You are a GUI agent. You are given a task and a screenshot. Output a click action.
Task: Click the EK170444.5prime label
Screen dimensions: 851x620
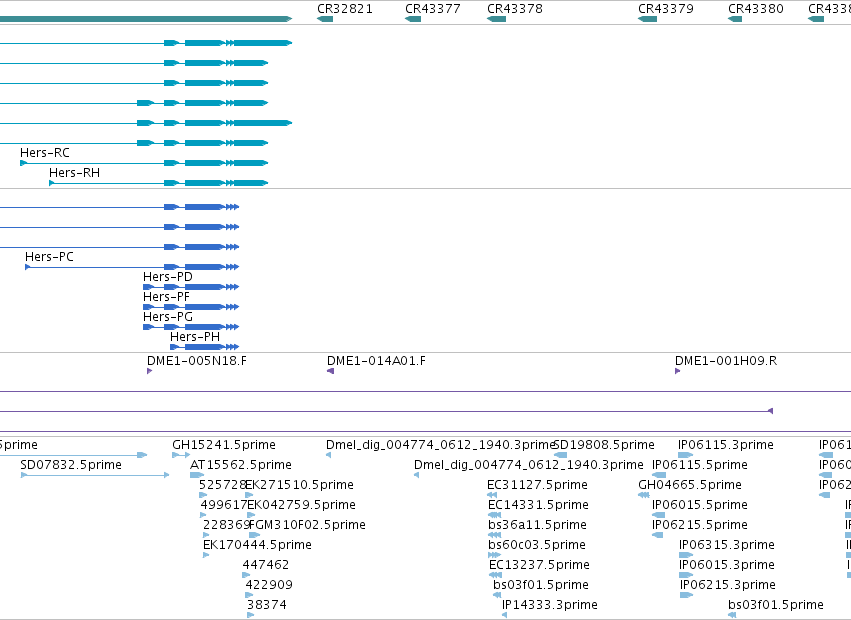click(x=257, y=545)
